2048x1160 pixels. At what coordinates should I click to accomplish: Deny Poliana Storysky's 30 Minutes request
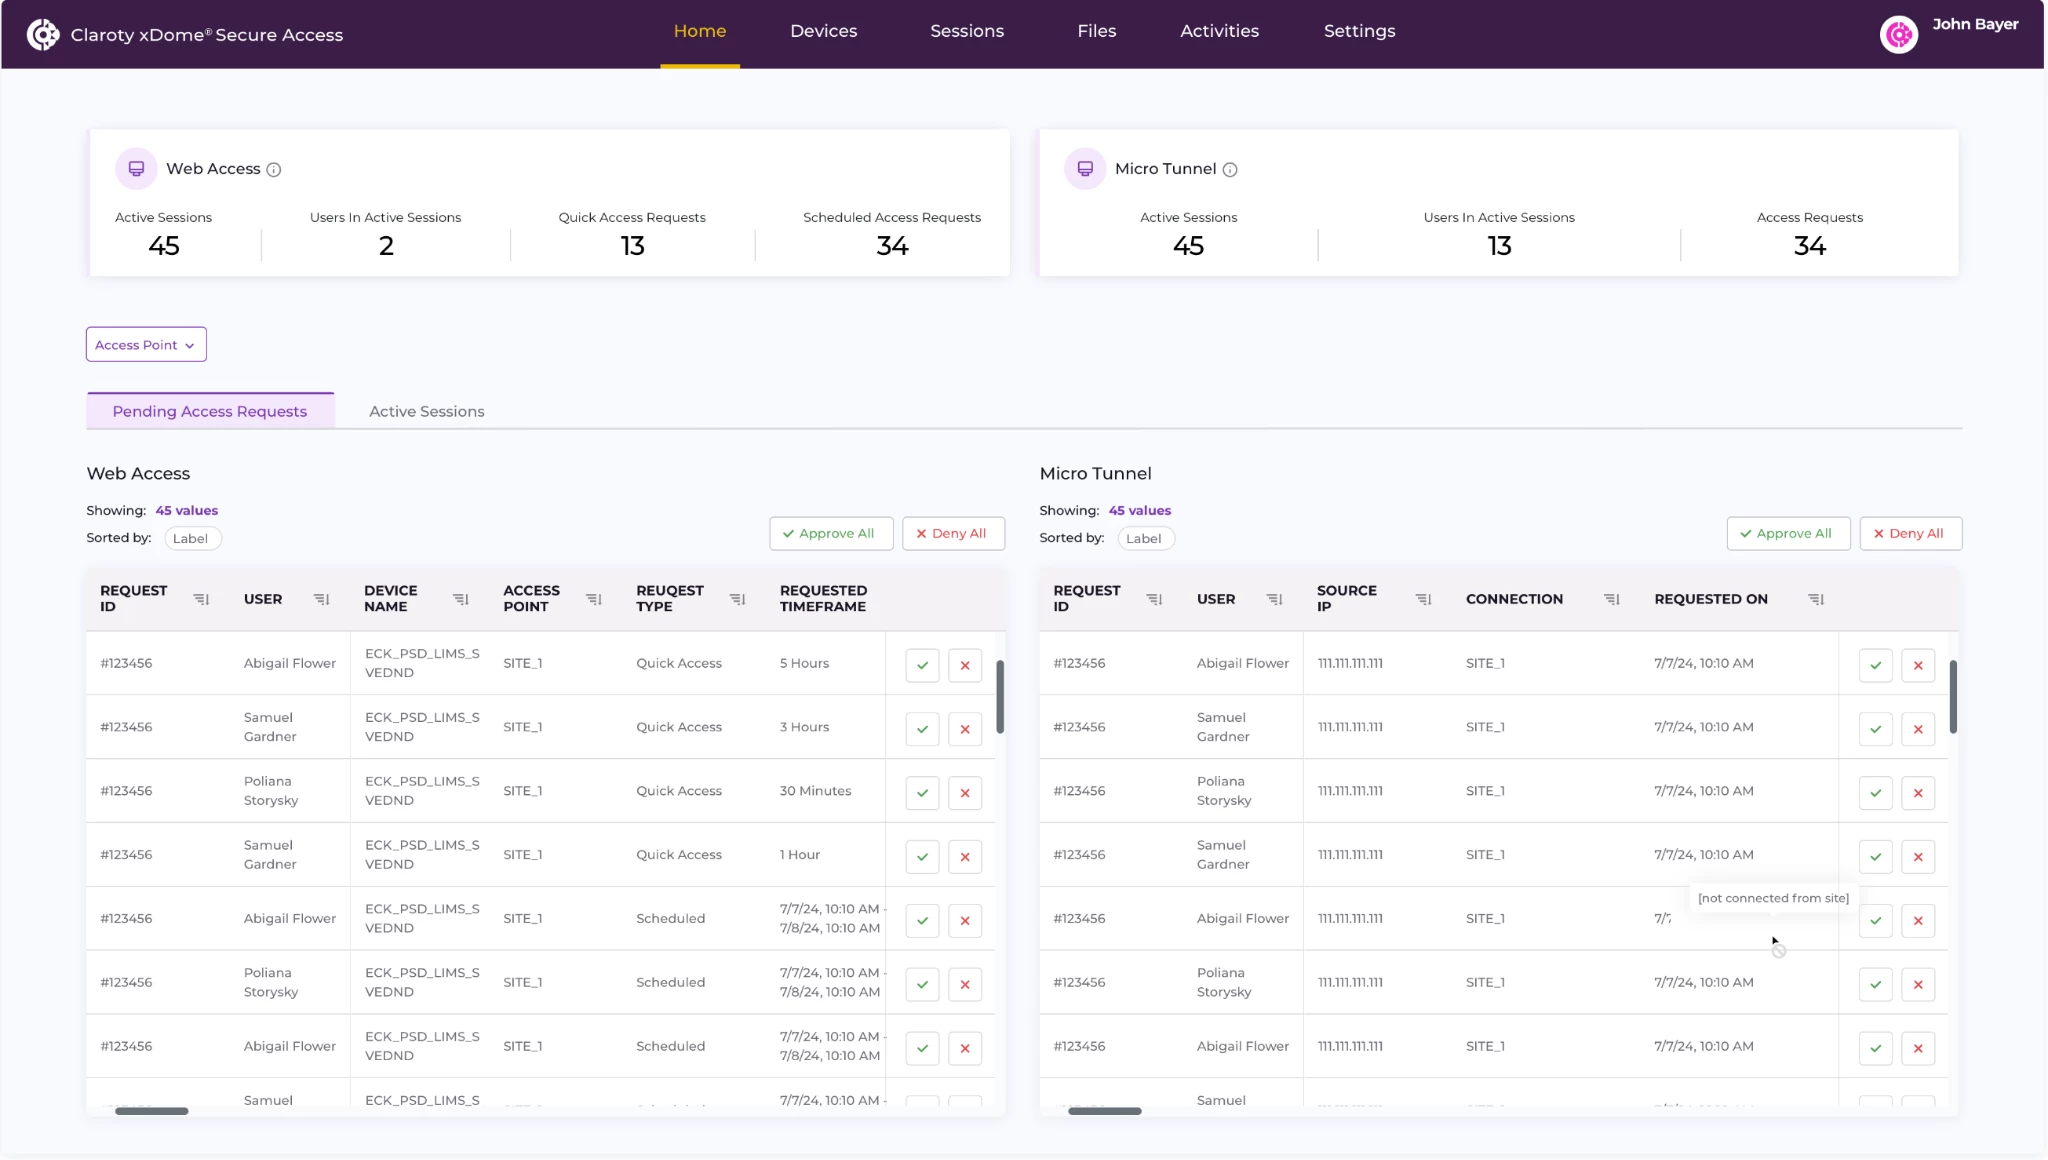[x=965, y=793]
